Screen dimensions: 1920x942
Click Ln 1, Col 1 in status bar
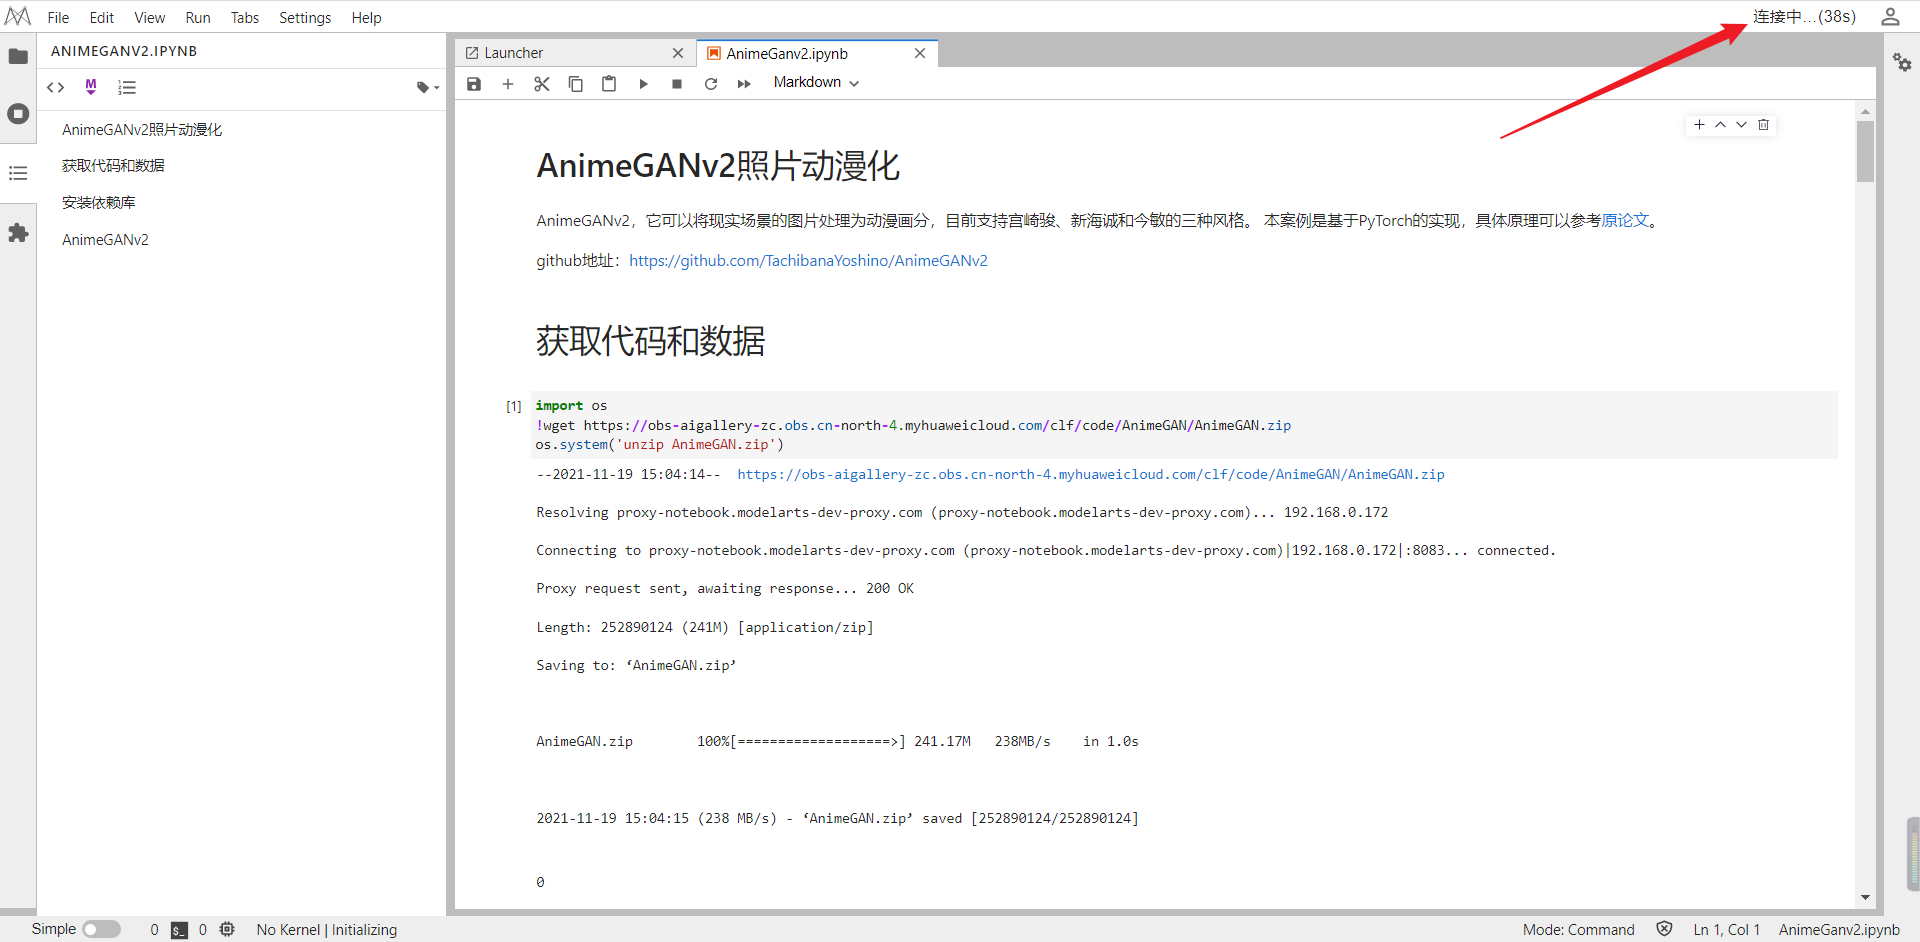tap(1727, 930)
